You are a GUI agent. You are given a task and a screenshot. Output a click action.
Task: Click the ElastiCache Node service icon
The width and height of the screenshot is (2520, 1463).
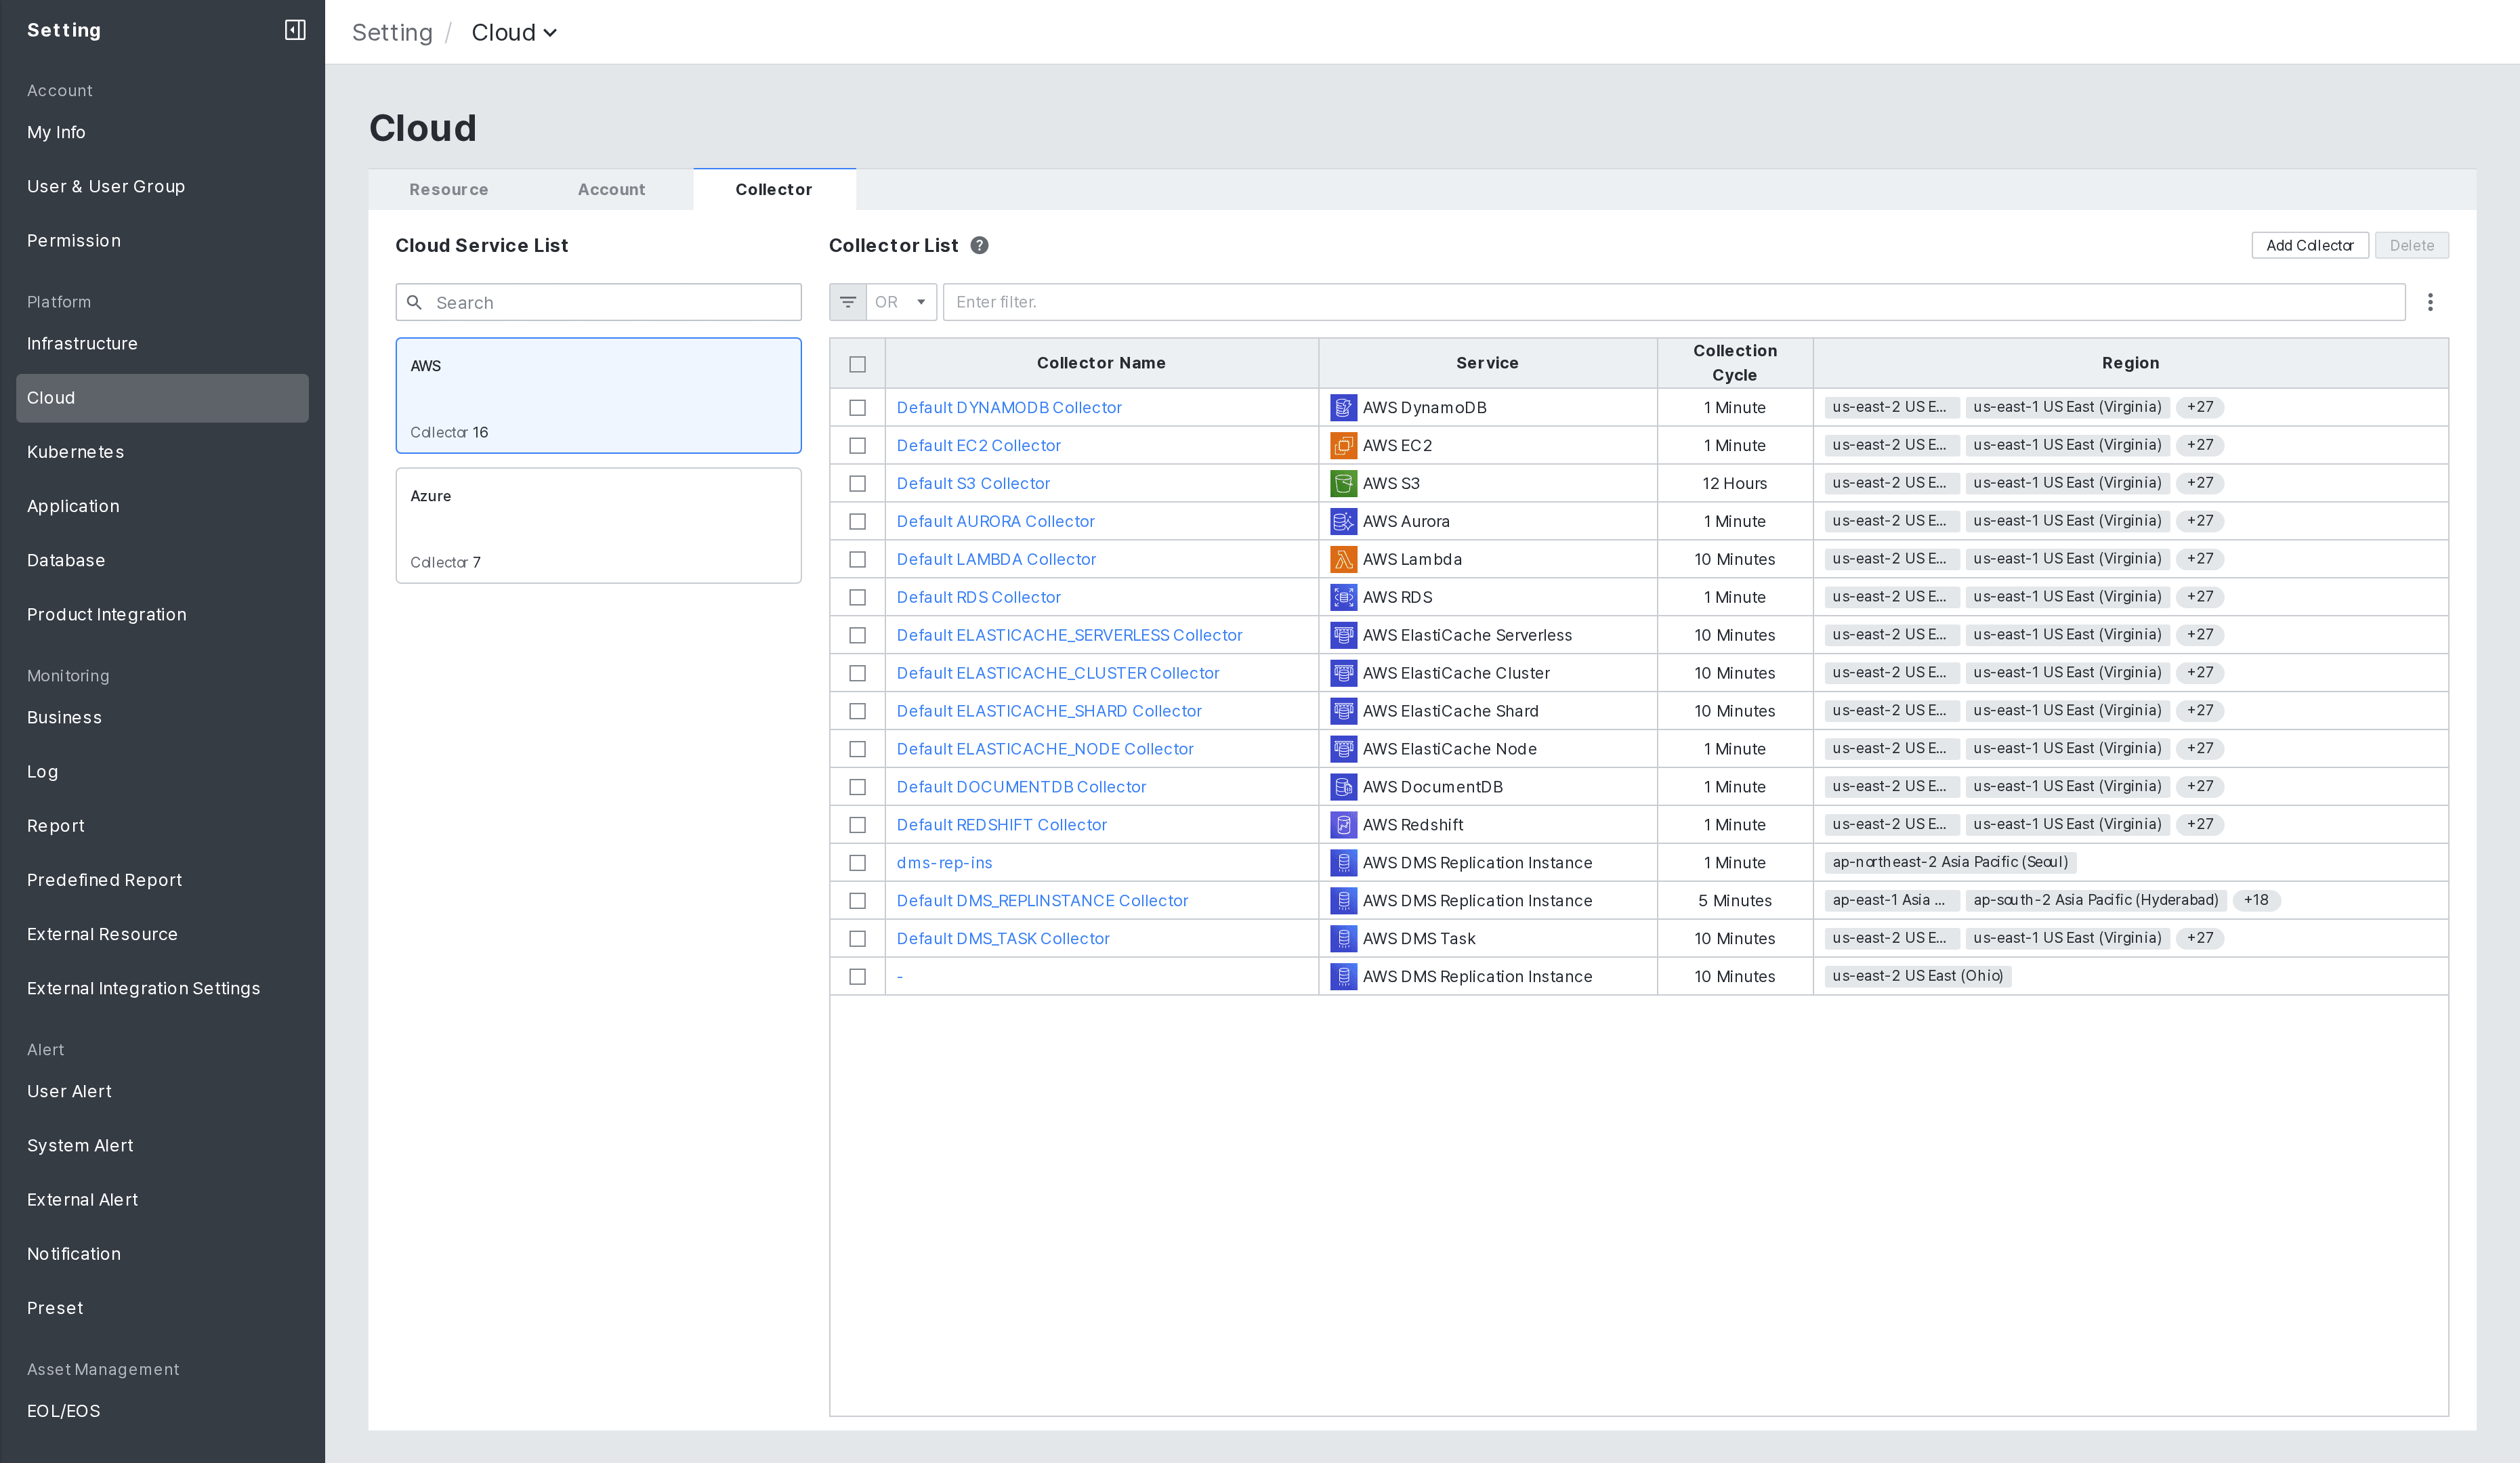pos(1343,749)
